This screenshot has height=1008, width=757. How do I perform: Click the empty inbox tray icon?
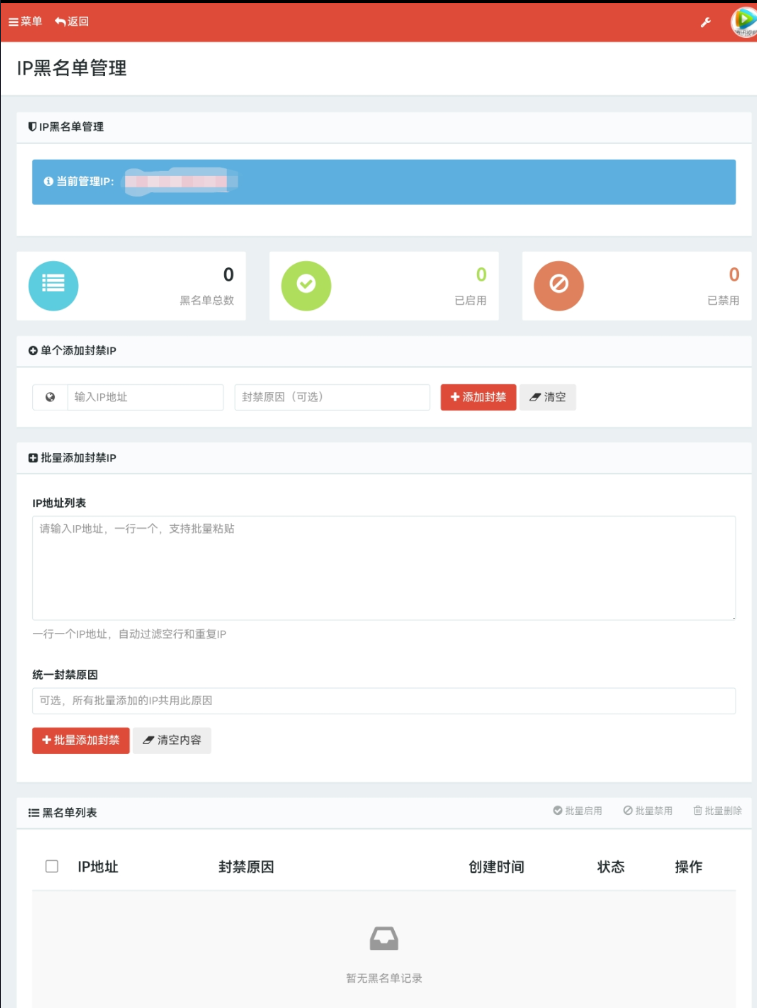[384, 938]
